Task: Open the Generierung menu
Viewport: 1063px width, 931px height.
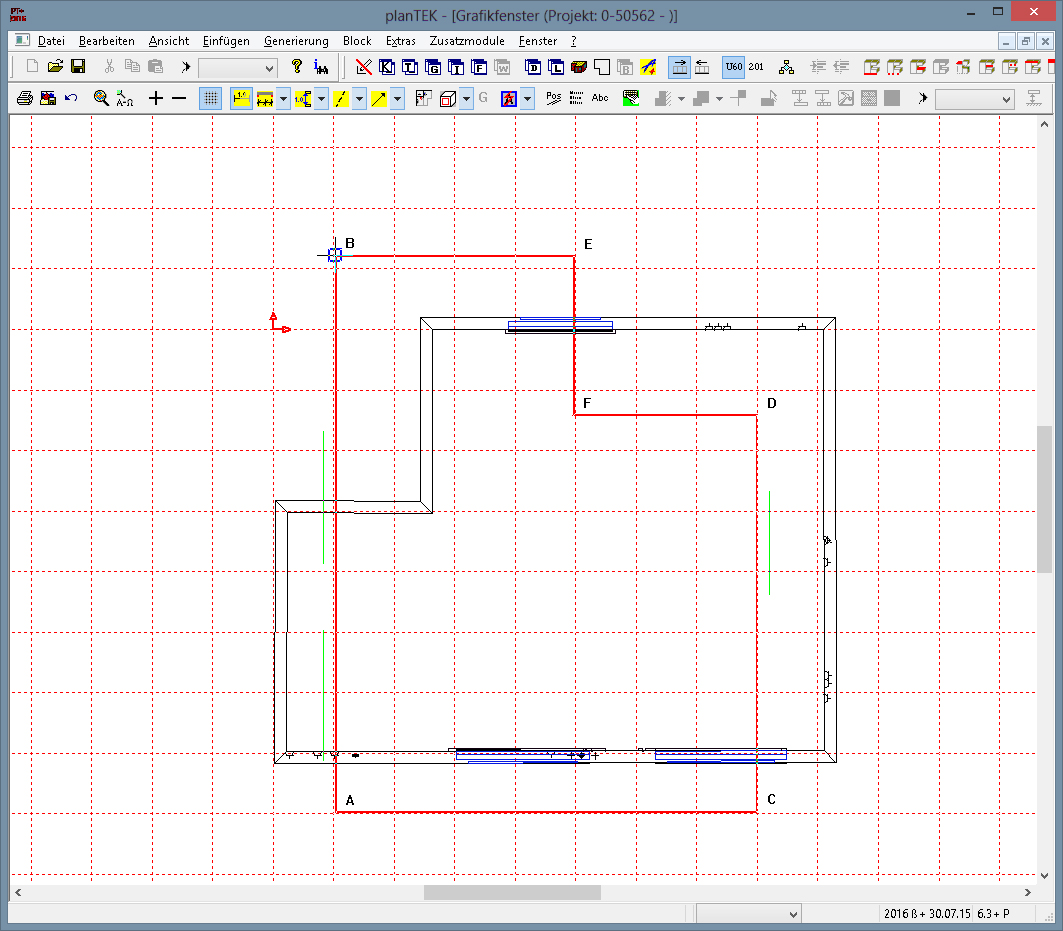Action: [296, 41]
